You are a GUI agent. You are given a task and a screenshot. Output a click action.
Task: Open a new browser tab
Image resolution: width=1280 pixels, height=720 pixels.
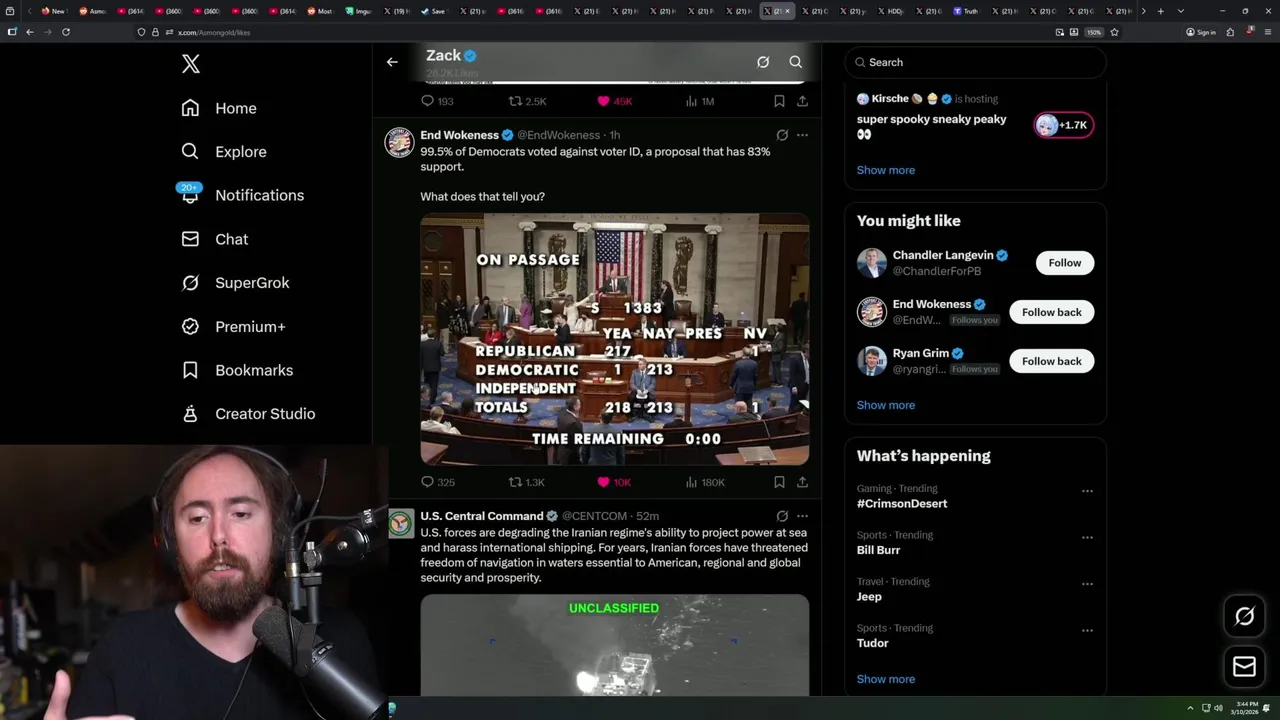[1160, 11]
